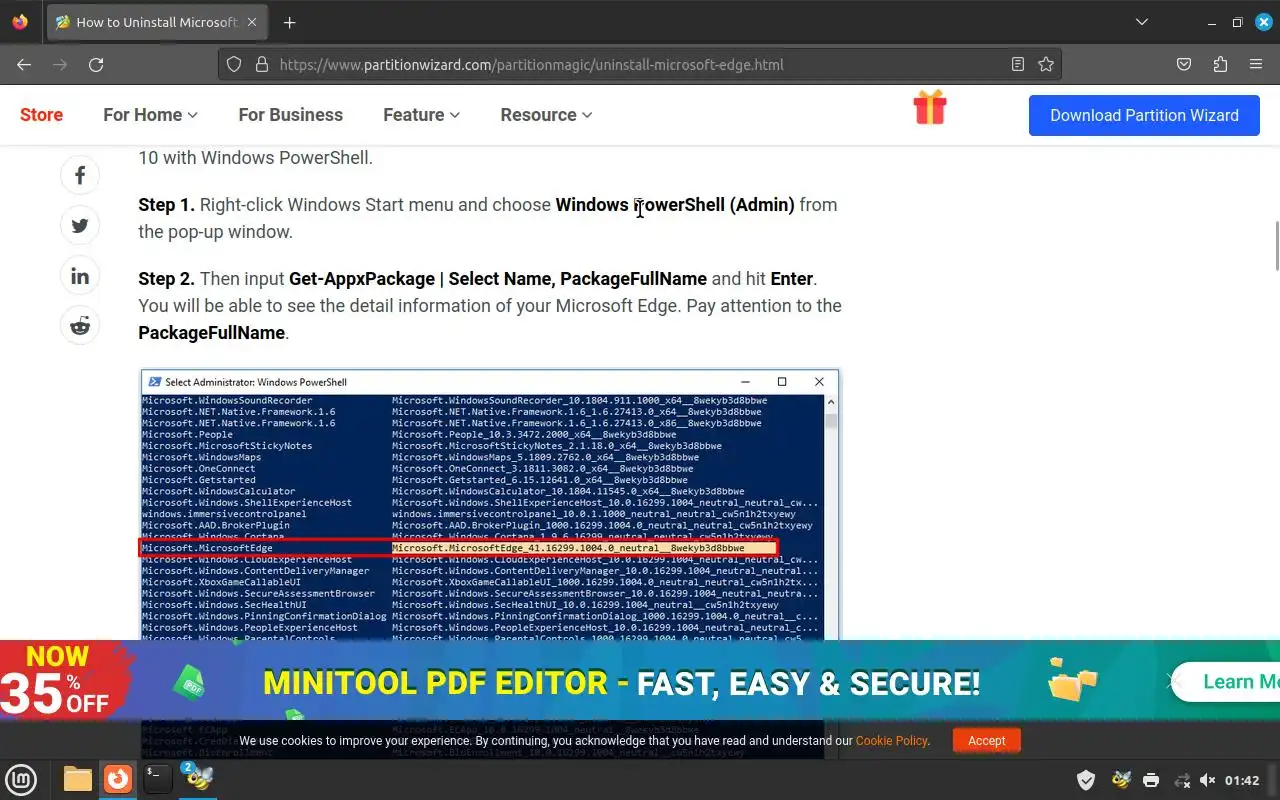This screenshot has height=800, width=1280.
Task: Share the article on Reddit
Action: [80, 325]
